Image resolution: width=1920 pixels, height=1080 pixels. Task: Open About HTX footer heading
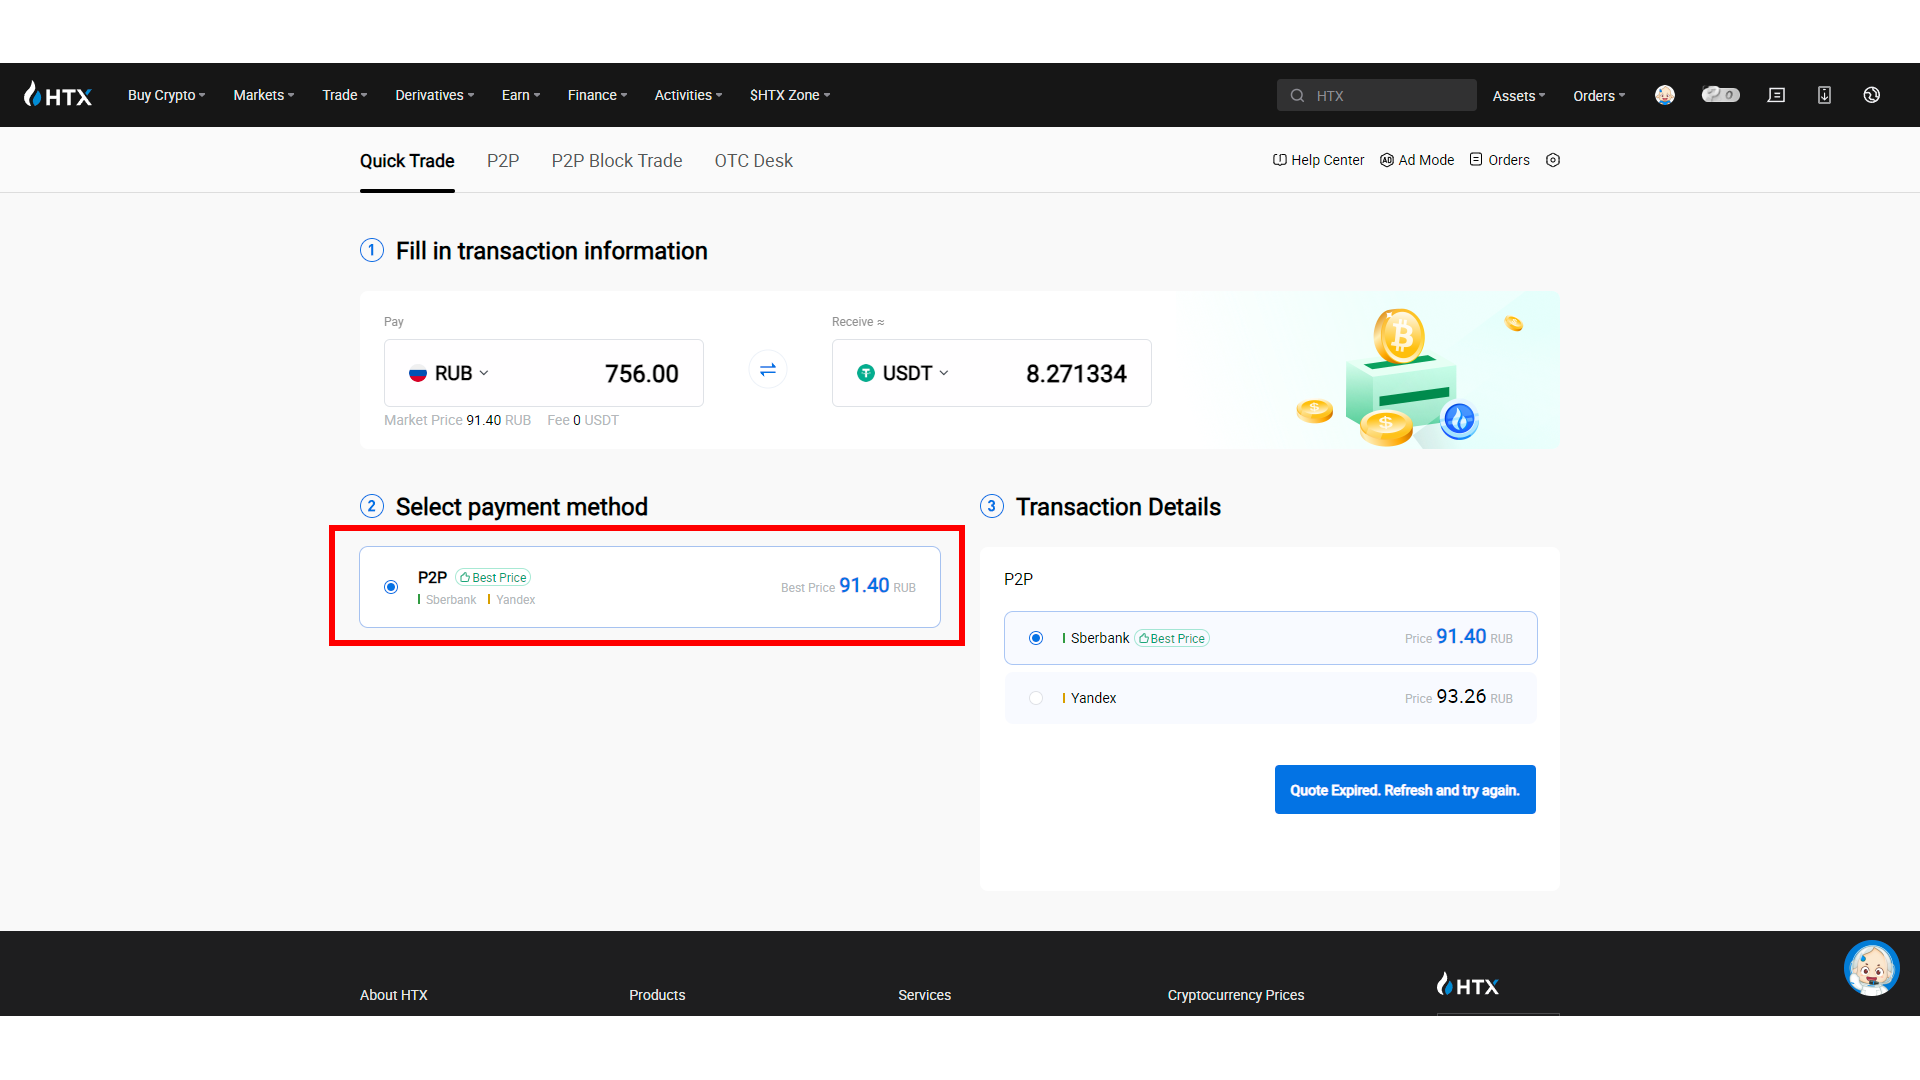[x=394, y=995]
